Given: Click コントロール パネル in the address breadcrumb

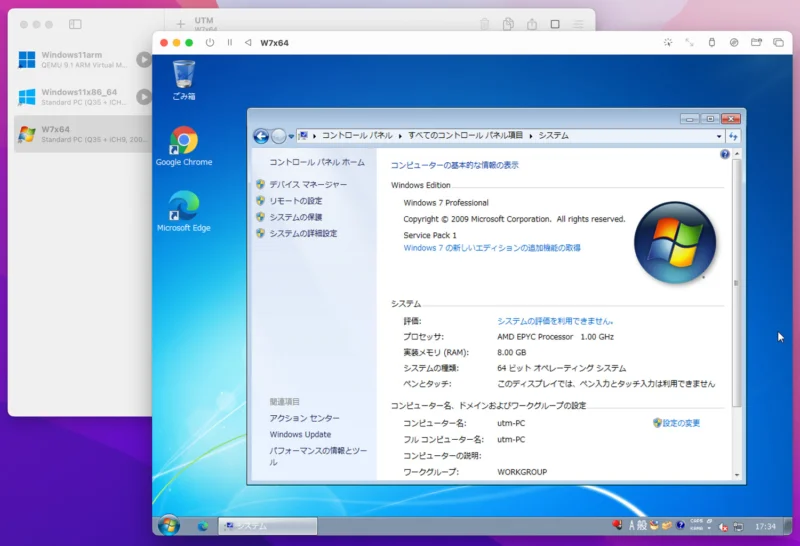Looking at the screenshot, I should (x=357, y=135).
